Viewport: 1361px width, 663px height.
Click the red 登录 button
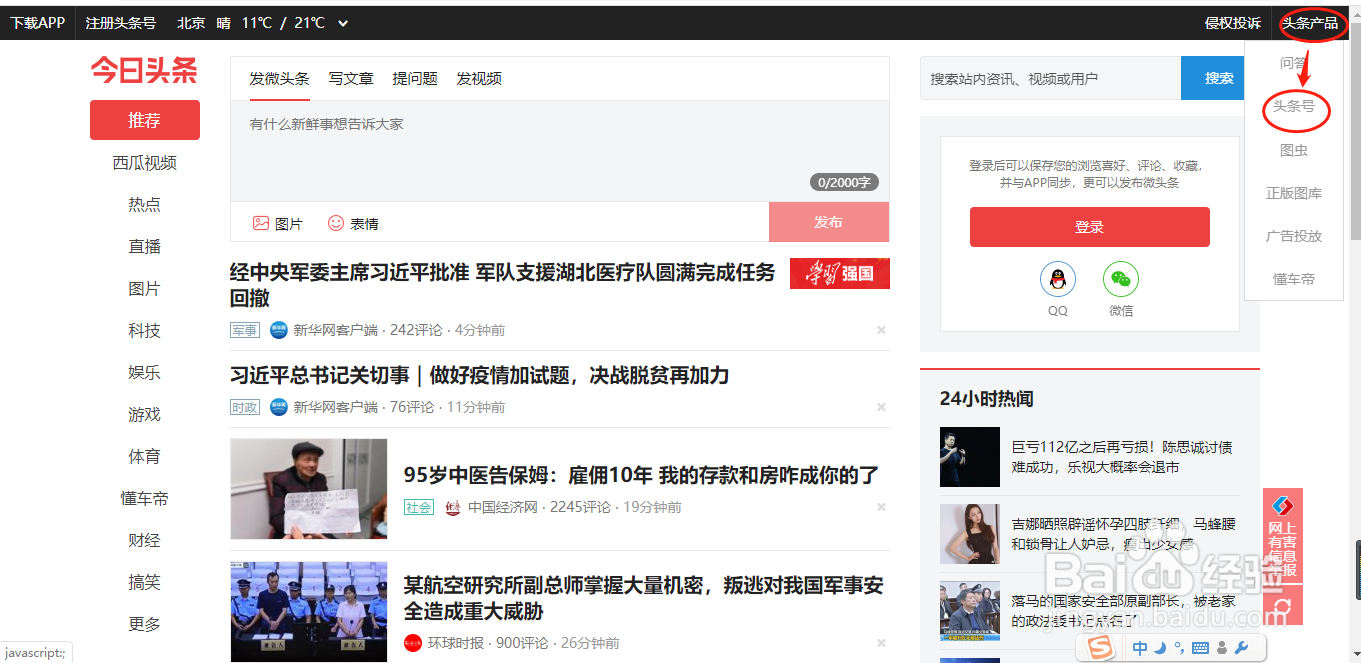point(1090,227)
